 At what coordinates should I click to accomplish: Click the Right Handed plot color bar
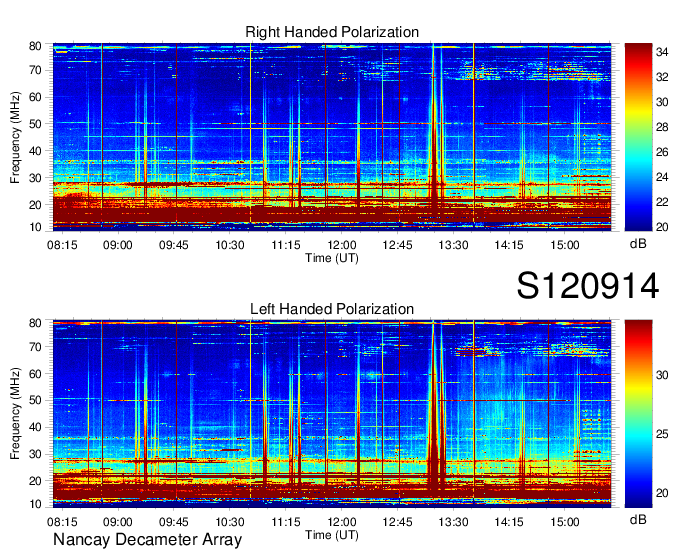coord(638,137)
